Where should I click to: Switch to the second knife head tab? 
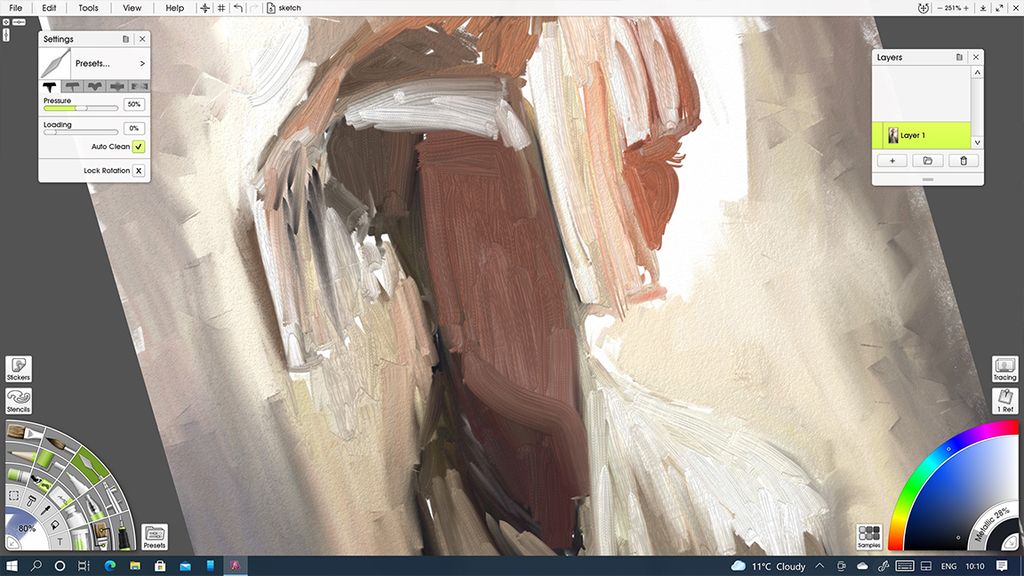pos(72,86)
